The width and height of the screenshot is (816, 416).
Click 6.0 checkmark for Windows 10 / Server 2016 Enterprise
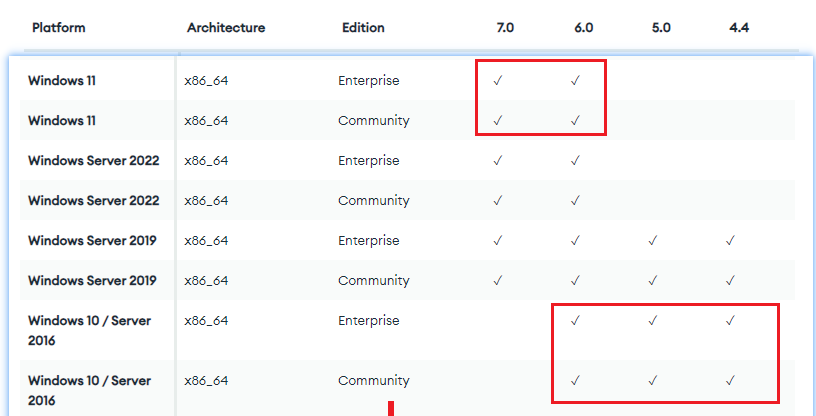(x=575, y=321)
